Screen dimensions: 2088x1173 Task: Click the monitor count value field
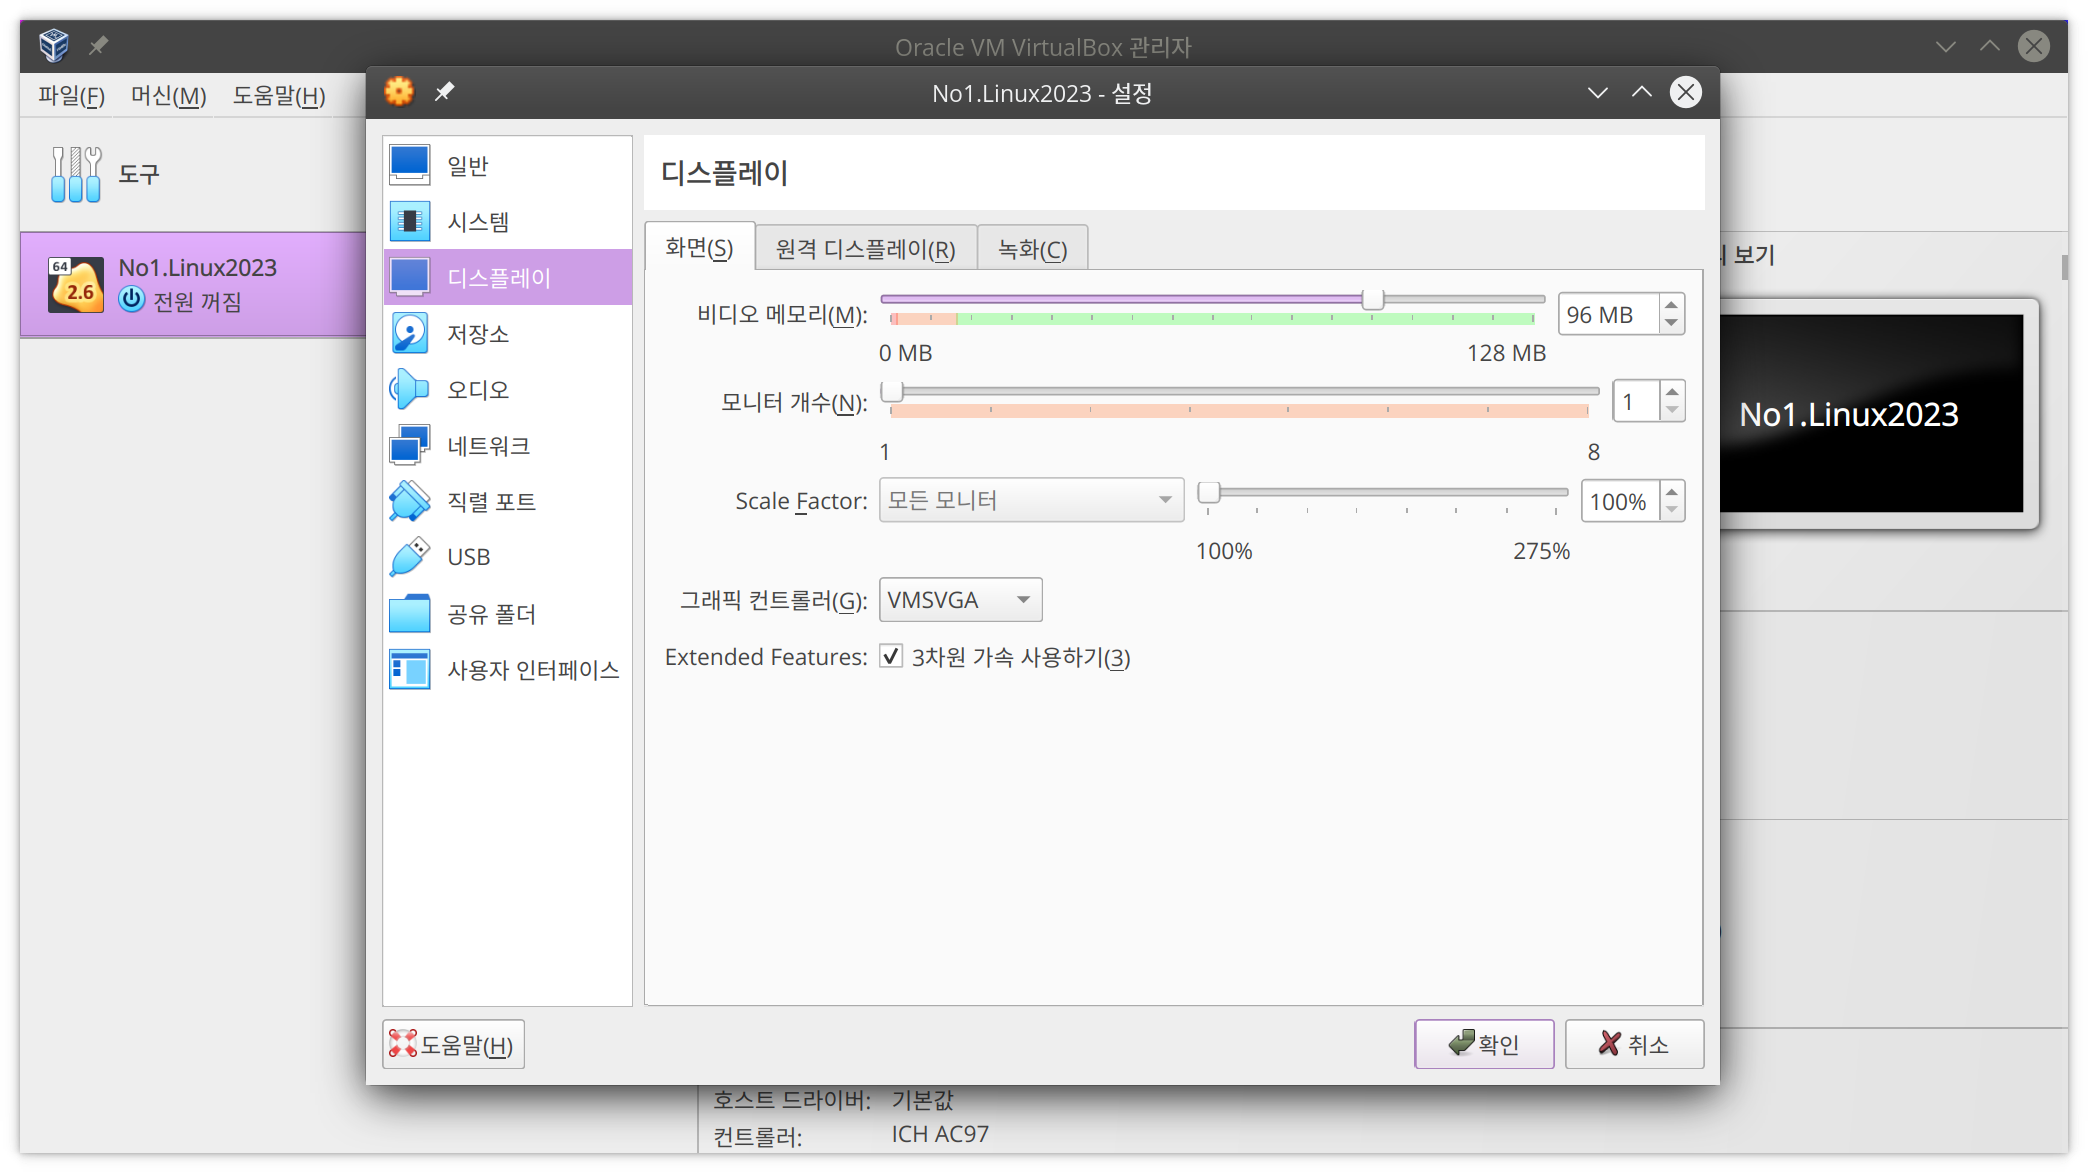pos(1637,401)
